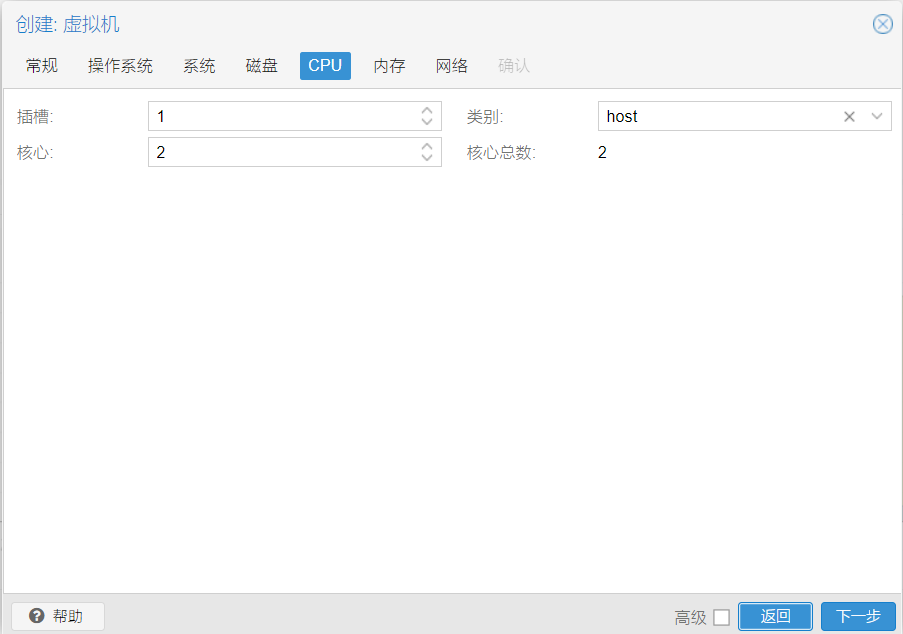Switch to the 常规 tab
This screenshot has height=634, width=903.
click(42, 66)
